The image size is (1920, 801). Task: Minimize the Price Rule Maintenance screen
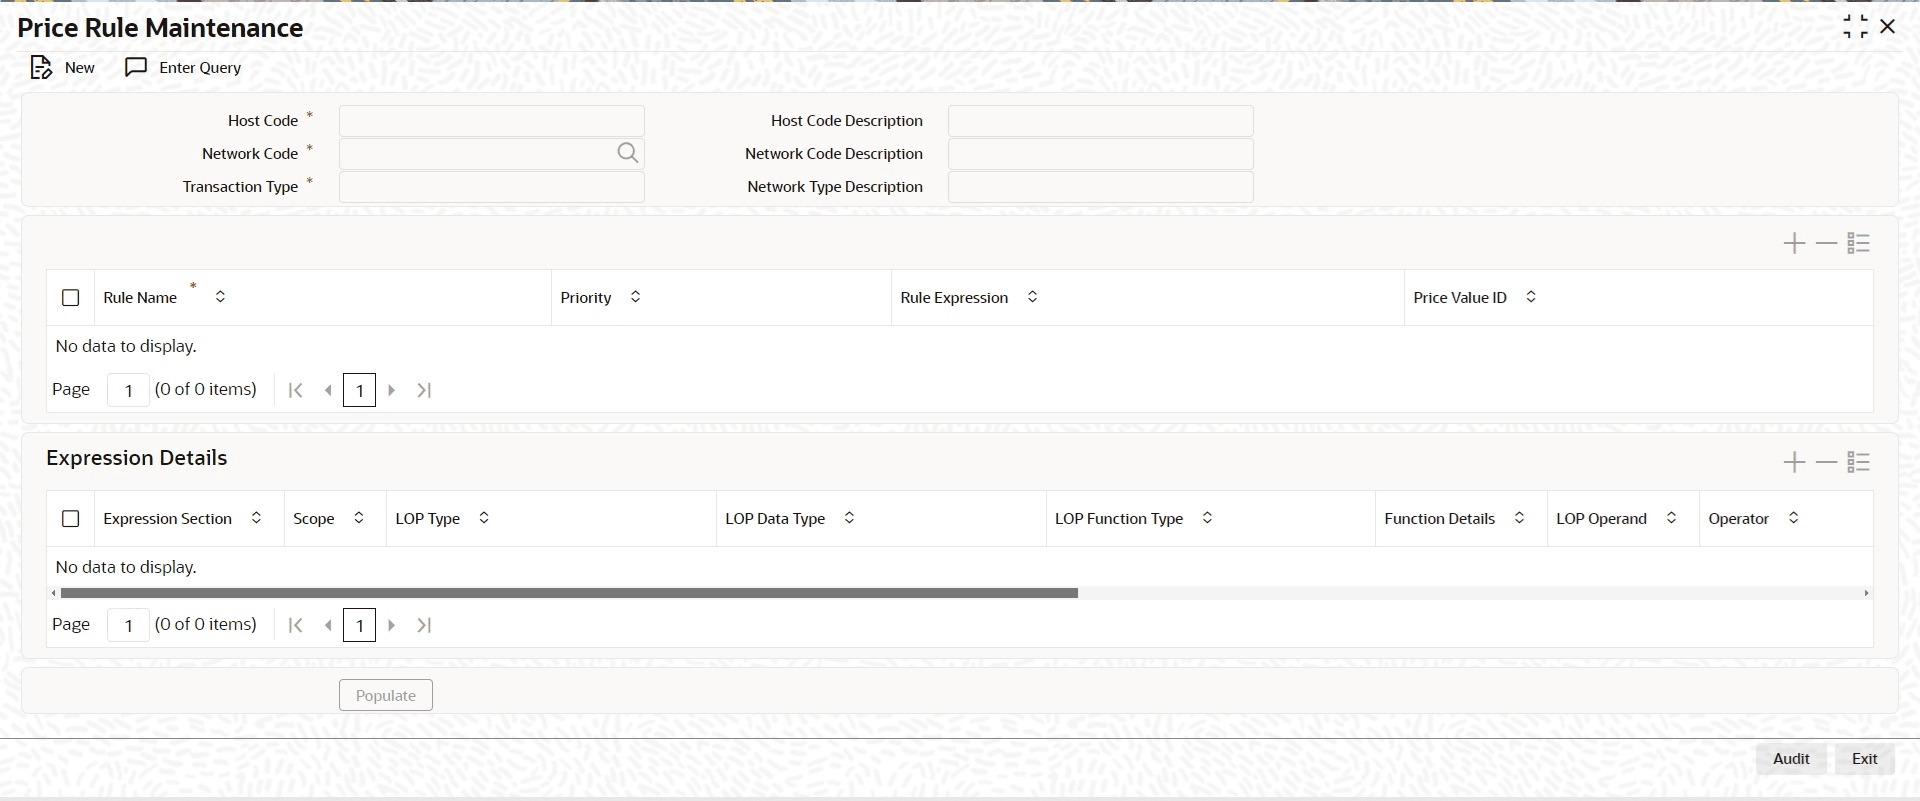tap(1855, 27)
